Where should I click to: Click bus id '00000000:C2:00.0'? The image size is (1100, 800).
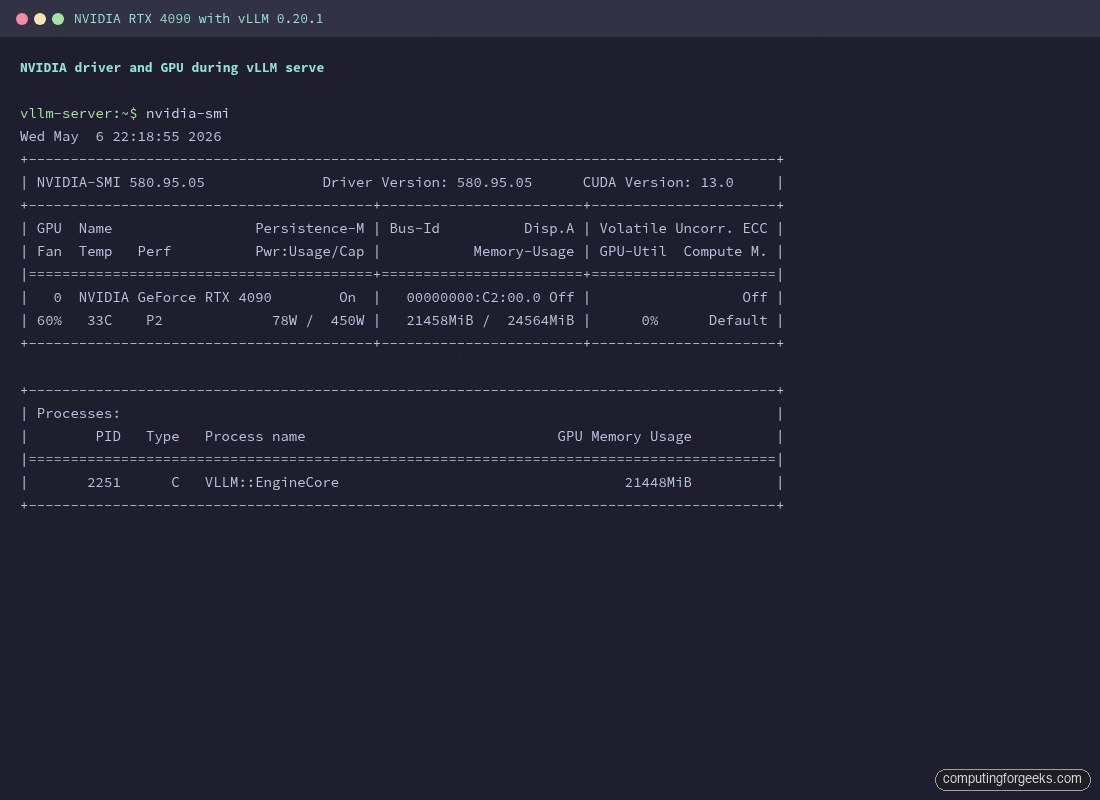point(474,298)
